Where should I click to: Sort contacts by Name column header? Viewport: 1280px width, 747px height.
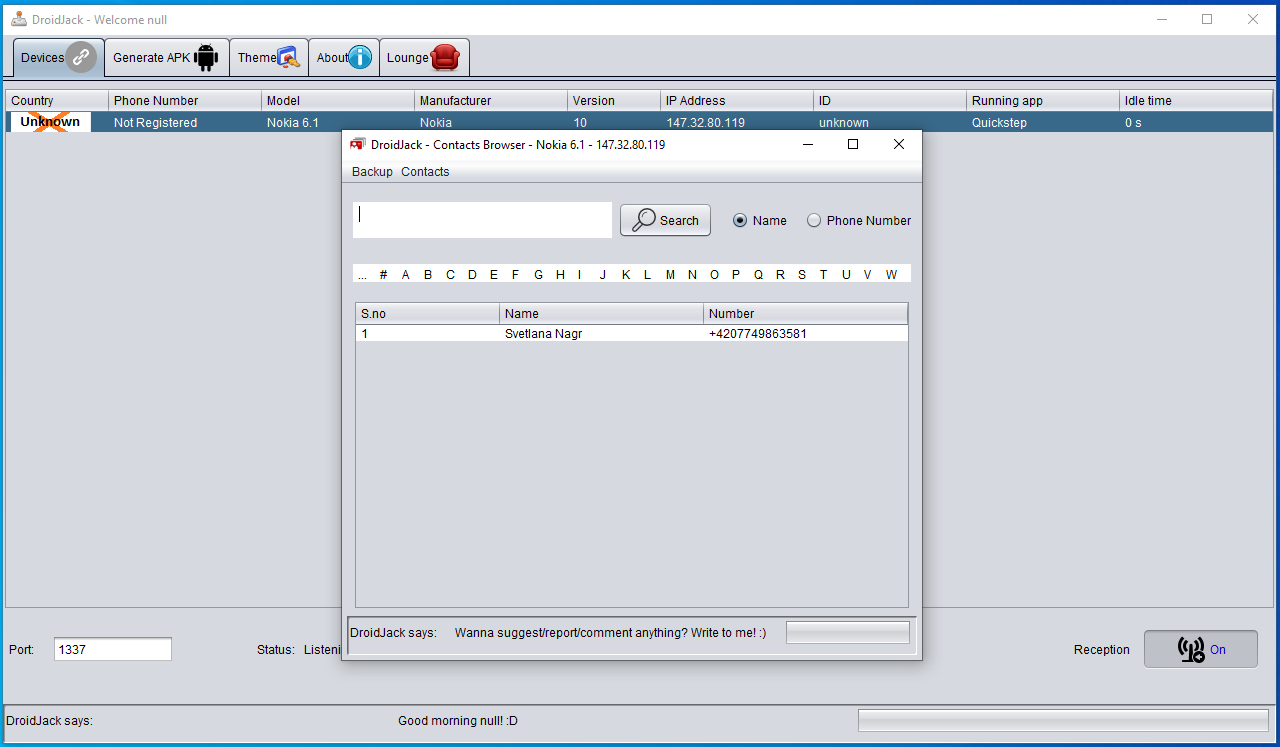602,314
